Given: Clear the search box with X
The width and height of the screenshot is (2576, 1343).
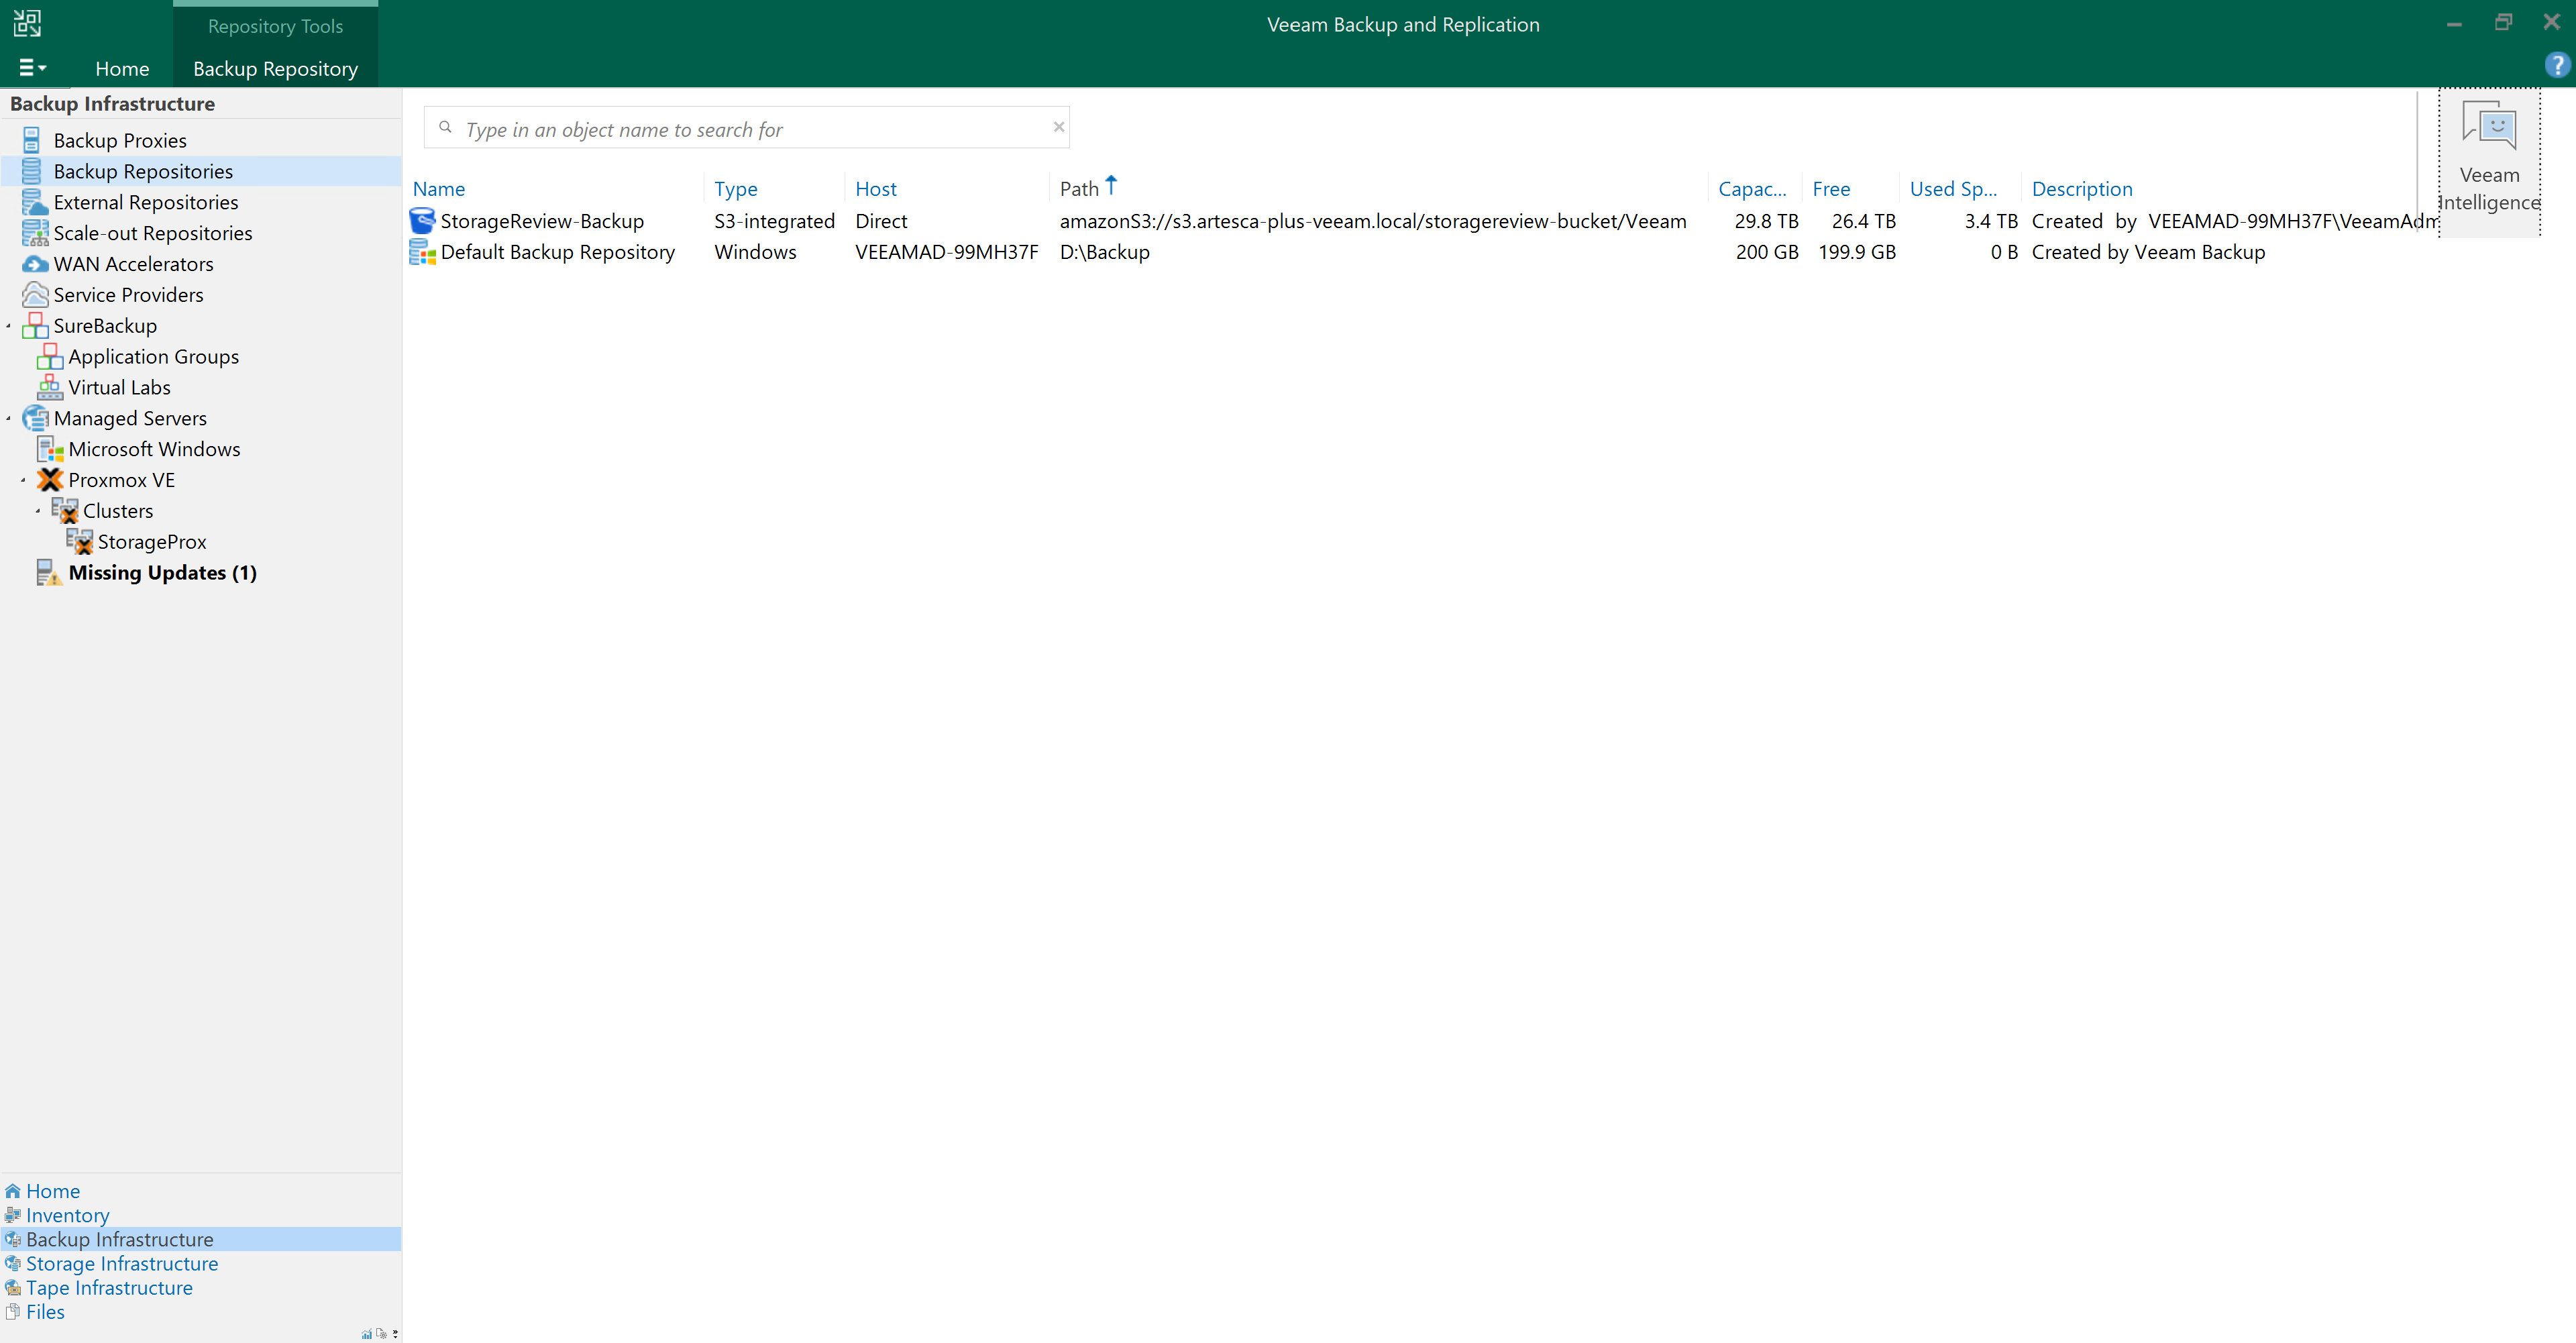Looking at the screenshot, I should click(1058, 127).
